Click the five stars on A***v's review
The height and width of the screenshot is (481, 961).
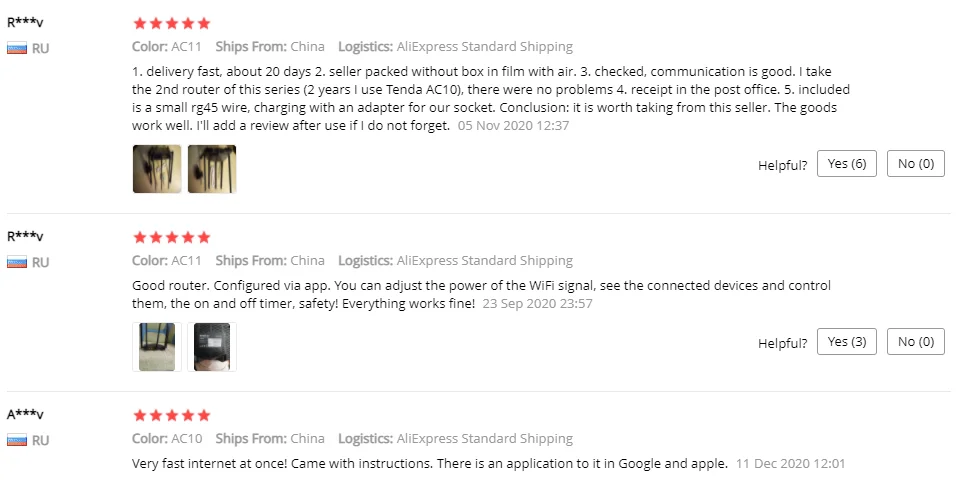click(x=171, y=415)
